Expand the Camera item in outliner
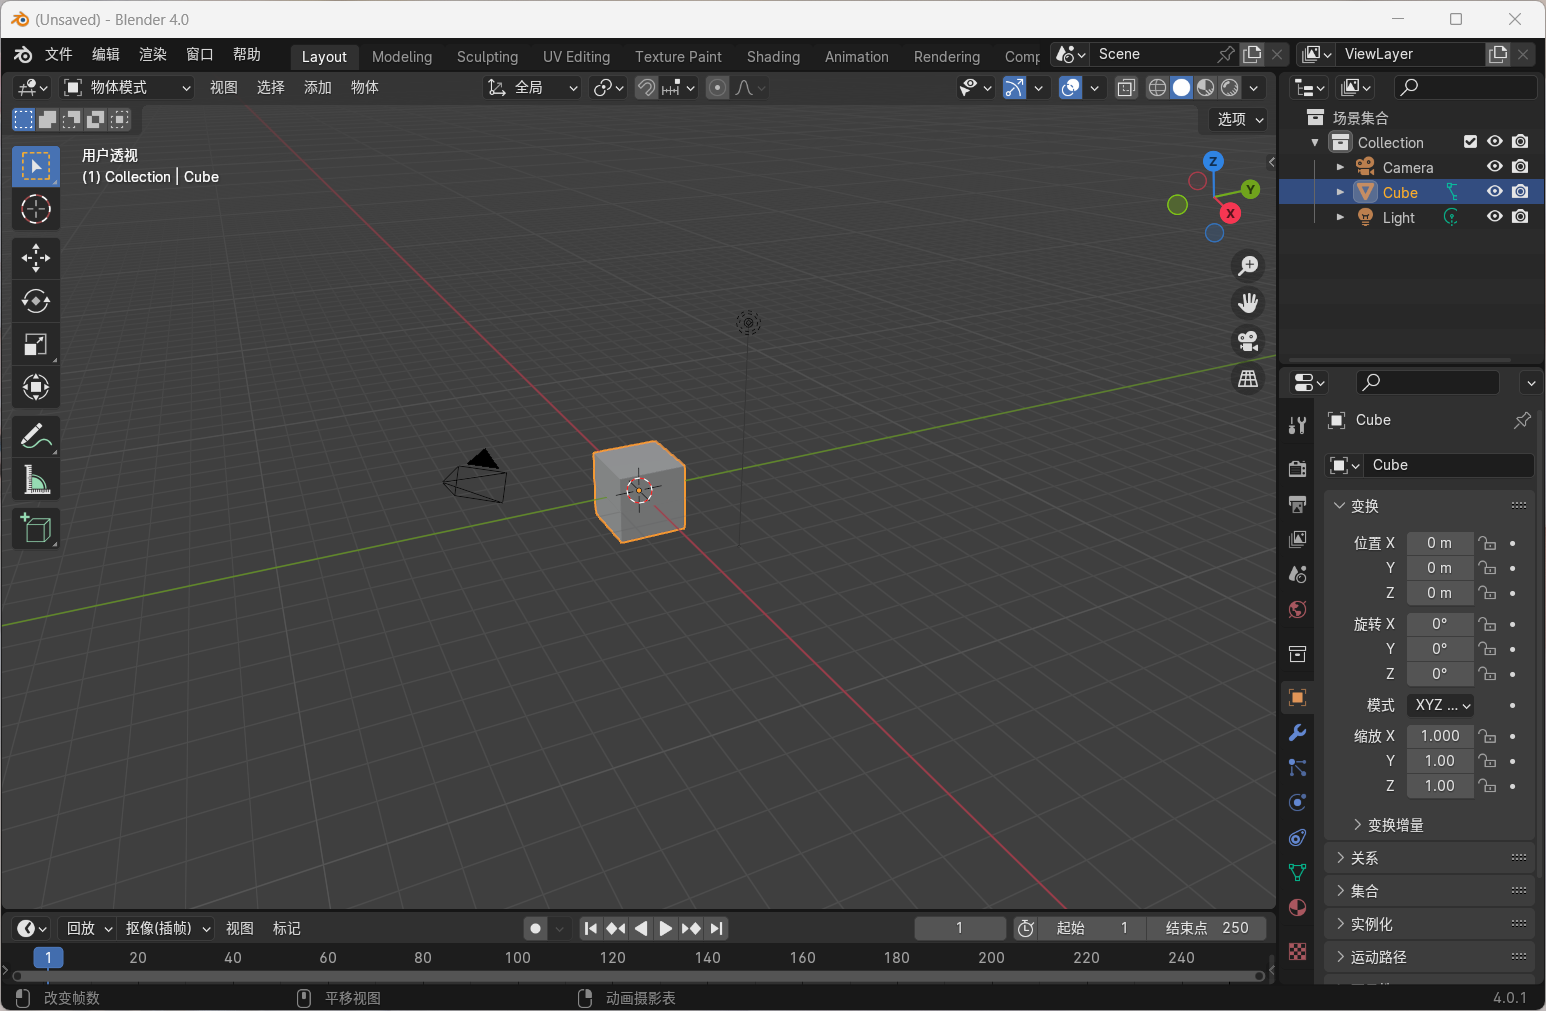Image resolution: width=1546 pixels, height=1011 pixels. coord(1340,167)
